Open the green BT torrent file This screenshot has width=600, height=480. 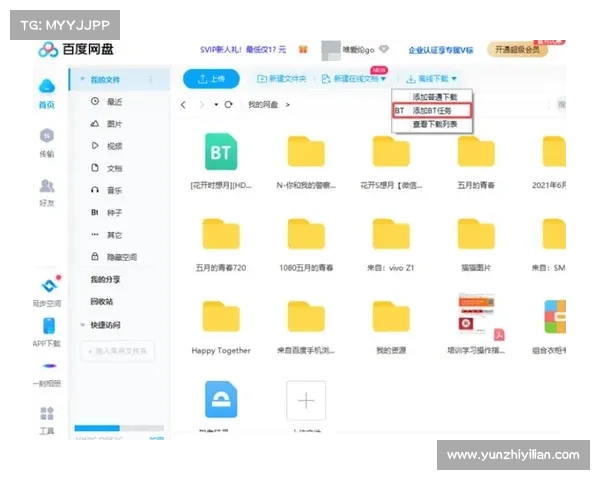pyautogui.click(x=221, y=152)
